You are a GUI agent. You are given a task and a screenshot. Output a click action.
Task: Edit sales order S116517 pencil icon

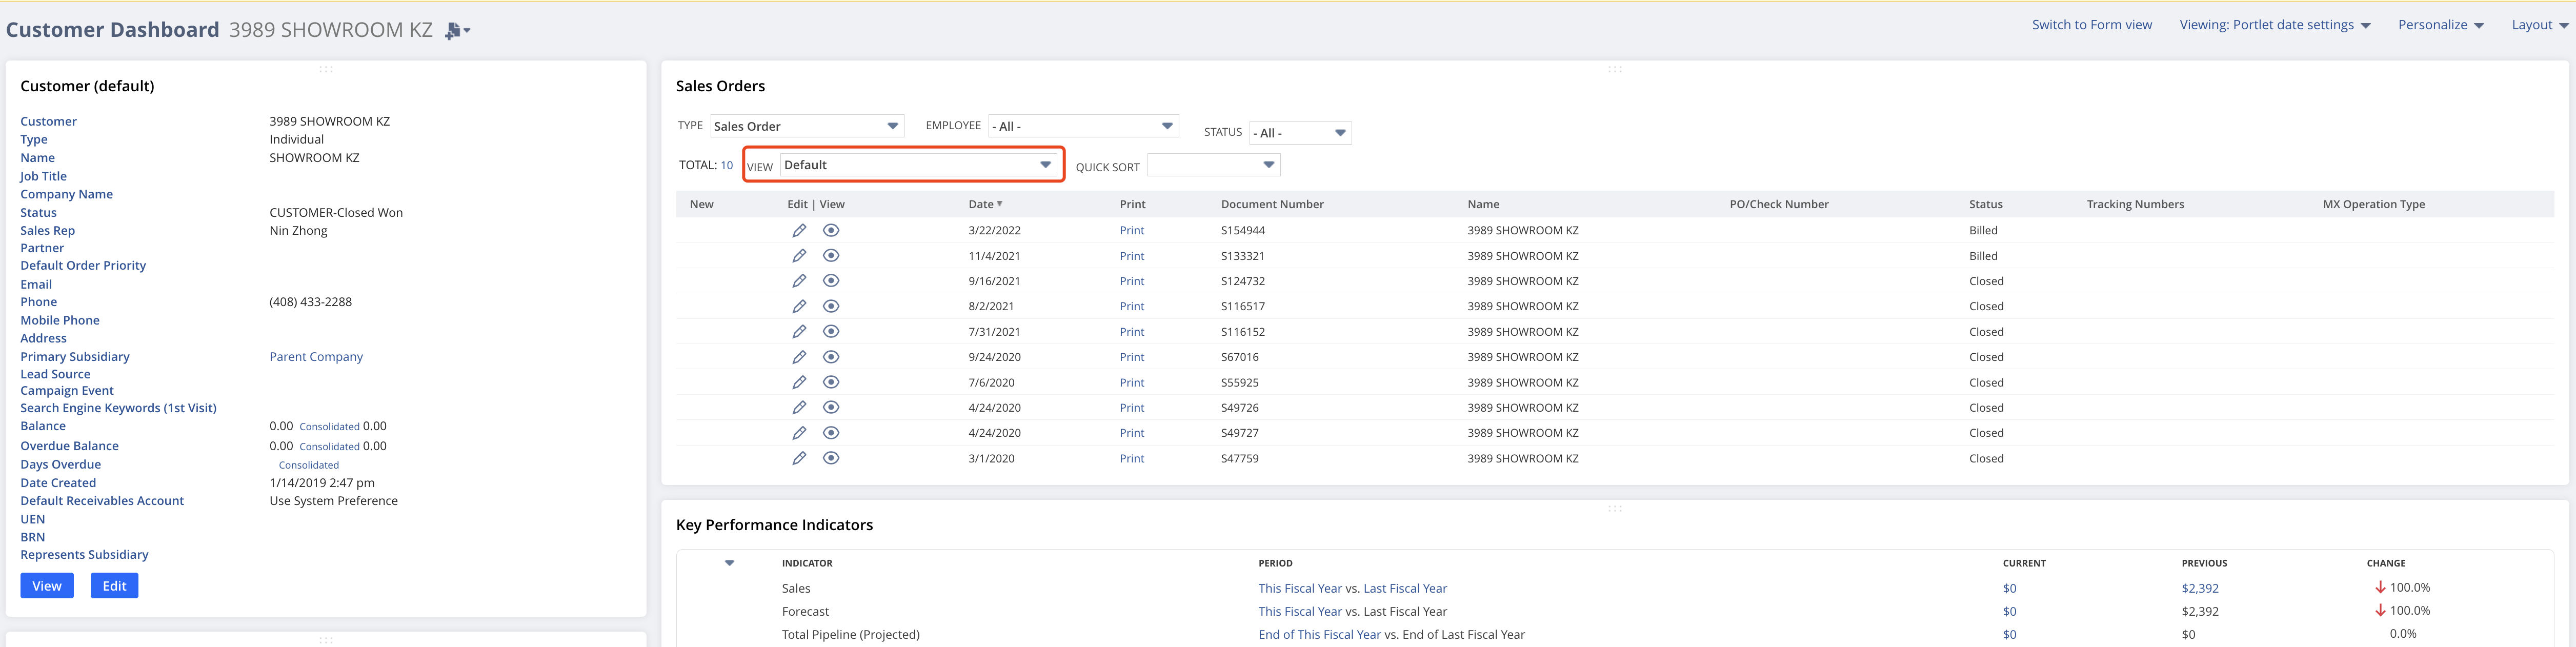(799, 306)
